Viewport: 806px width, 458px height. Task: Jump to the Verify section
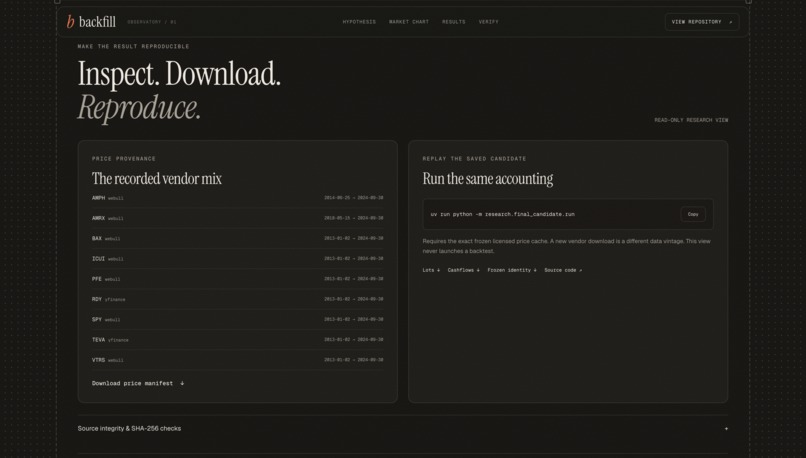[488, 22]
